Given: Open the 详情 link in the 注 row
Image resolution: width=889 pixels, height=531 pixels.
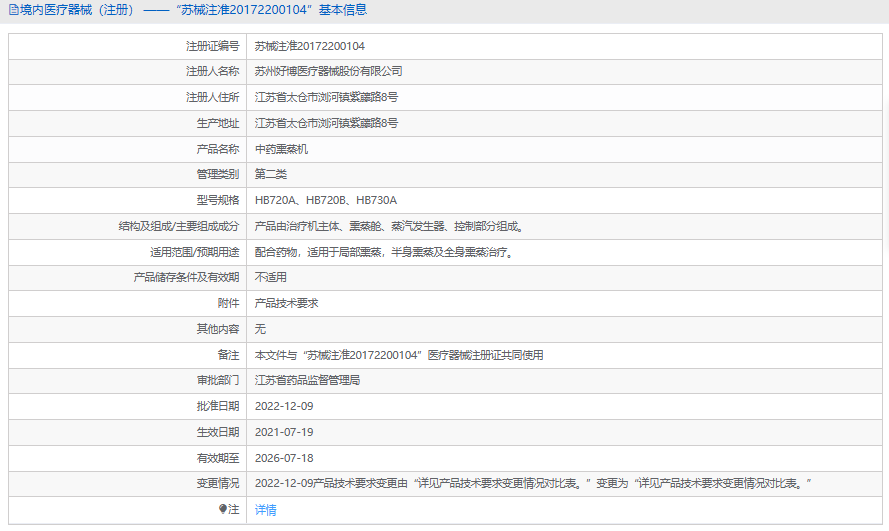Looking at the screenshot, I should point(265,510).
